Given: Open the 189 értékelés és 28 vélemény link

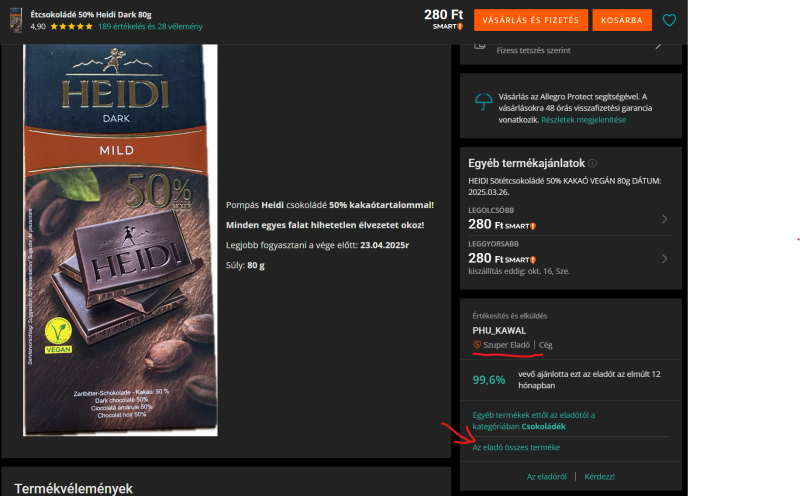Looking at the screenshot, I should [x=151, y=27].
